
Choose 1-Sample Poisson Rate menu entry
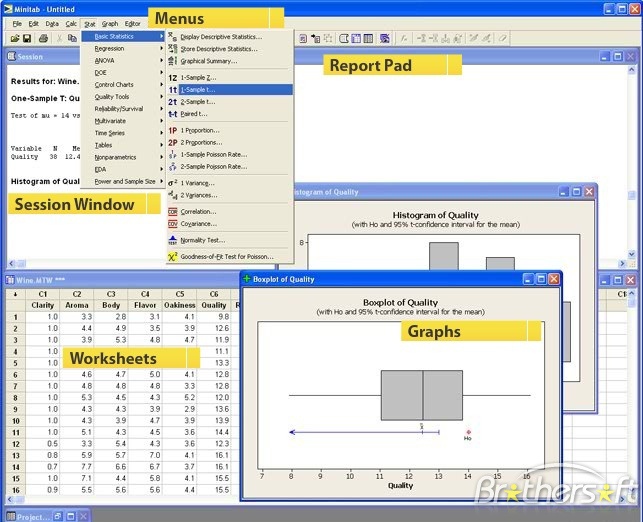[x=230, y=155]
